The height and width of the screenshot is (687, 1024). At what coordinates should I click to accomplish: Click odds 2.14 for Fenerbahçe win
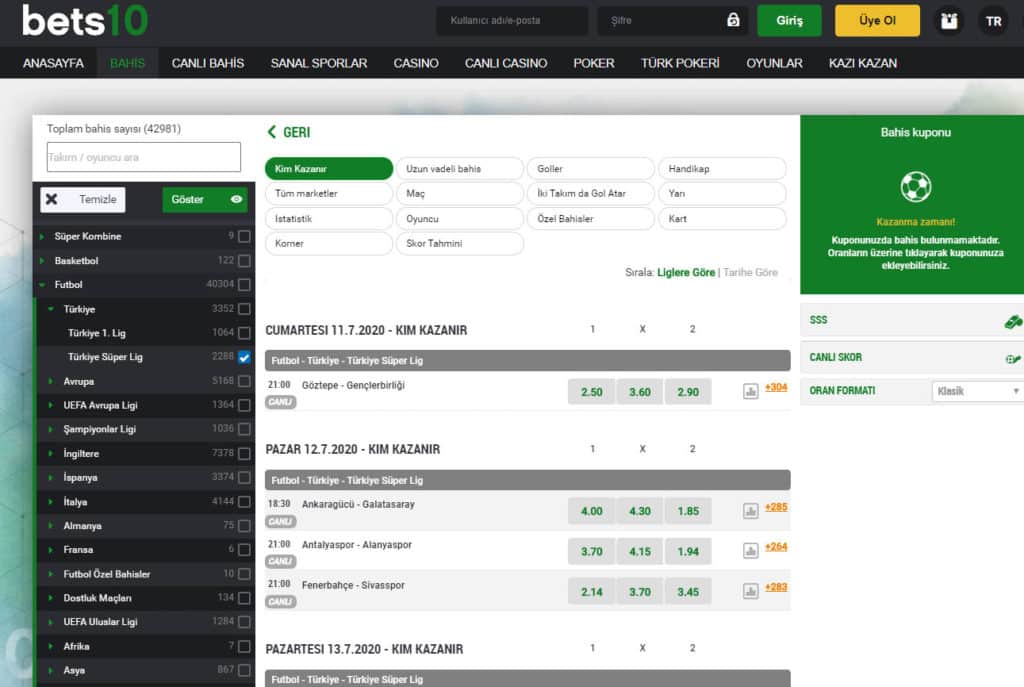pos(592,592)
